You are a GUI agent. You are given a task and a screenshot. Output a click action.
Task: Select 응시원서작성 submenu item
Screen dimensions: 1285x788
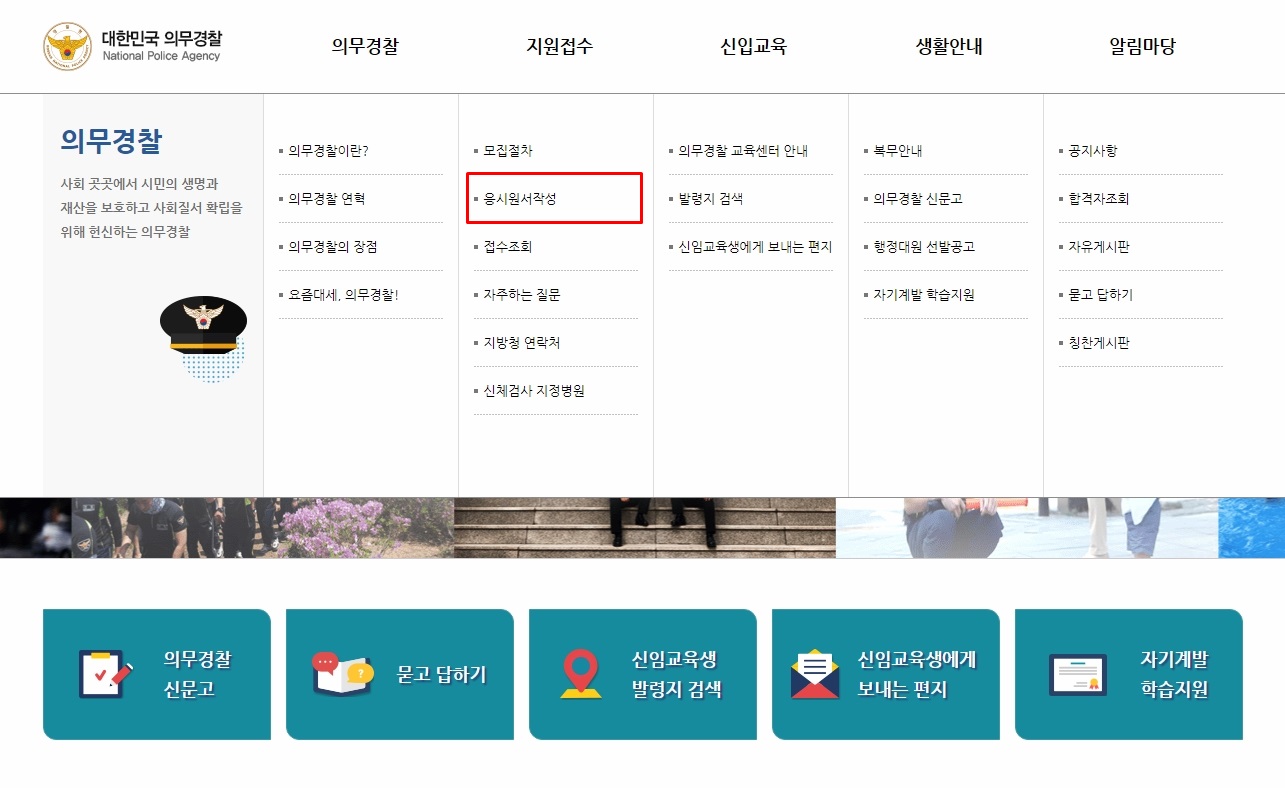pos(520,199)
